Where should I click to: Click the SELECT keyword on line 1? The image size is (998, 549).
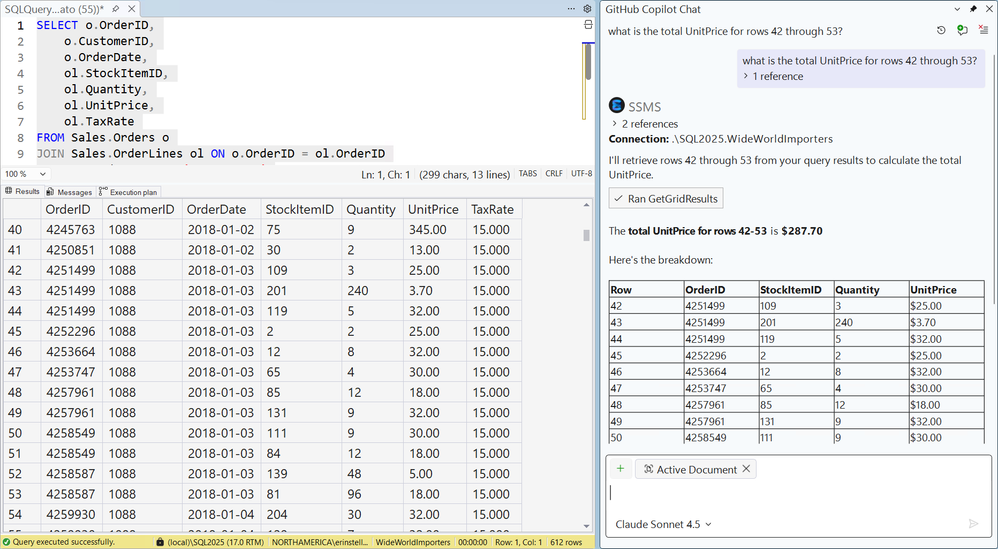click(x=58, y=25)
